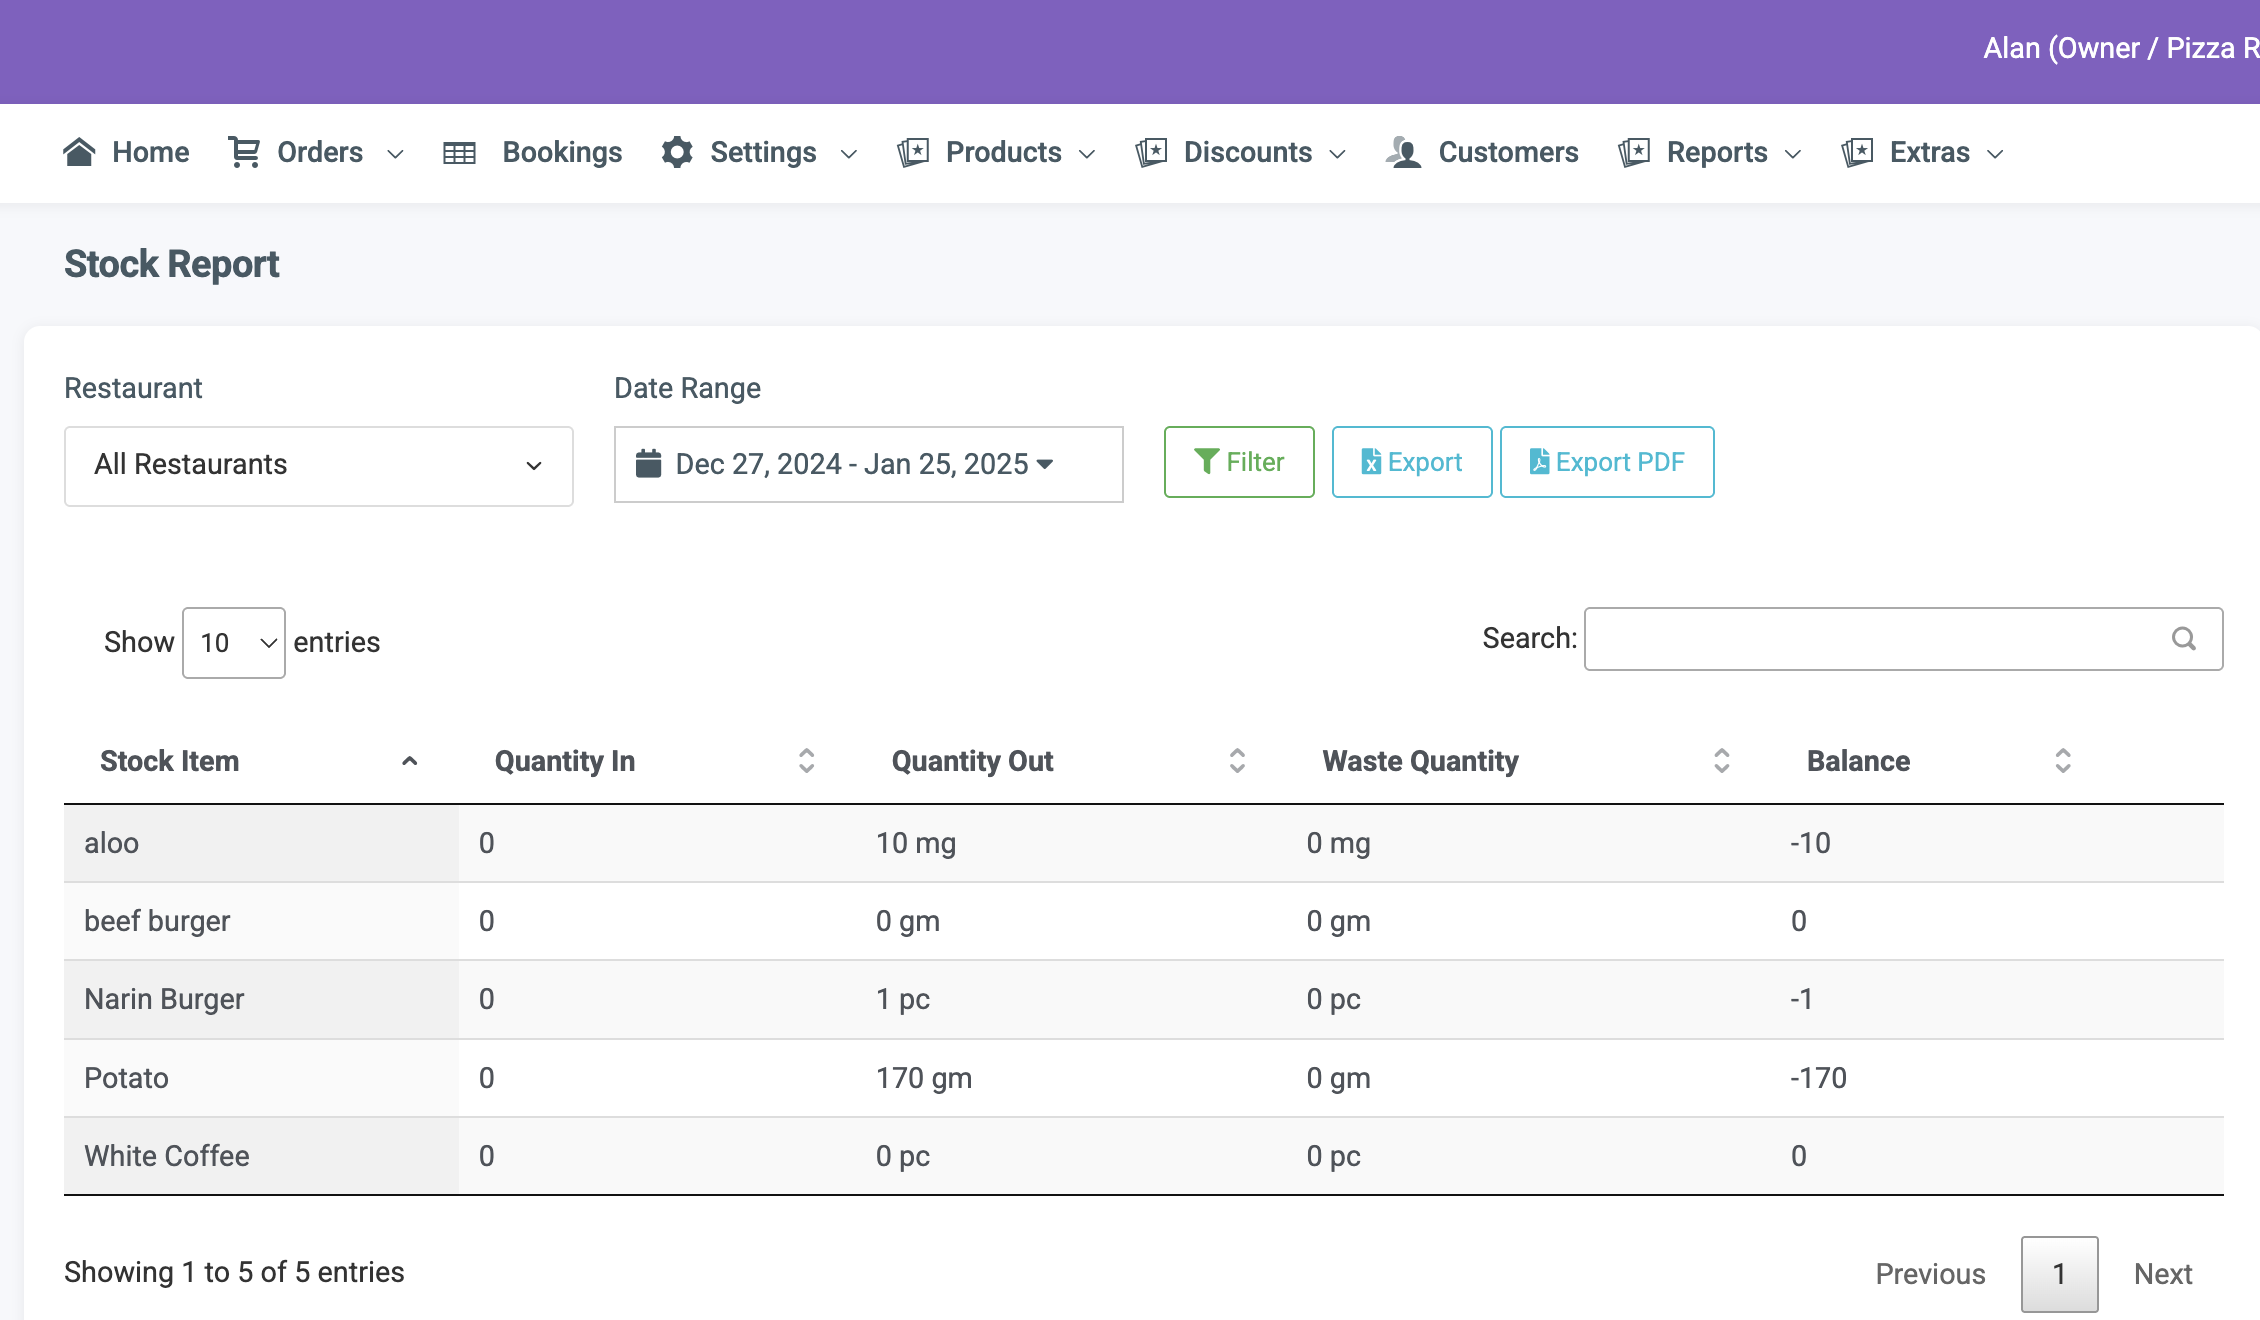Sort by Waste Quantity arrows icon

(1722, 761)
